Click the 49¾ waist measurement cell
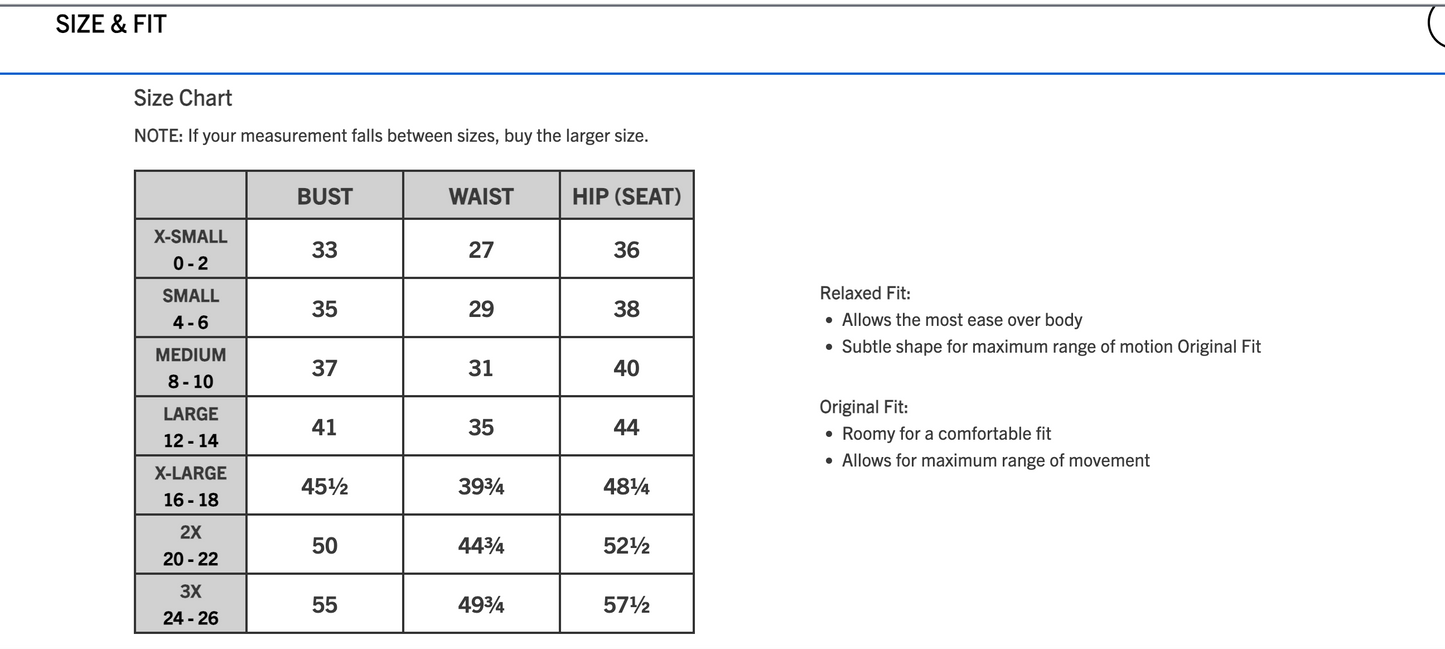The image size is (1445, 649). coord(481,605)
